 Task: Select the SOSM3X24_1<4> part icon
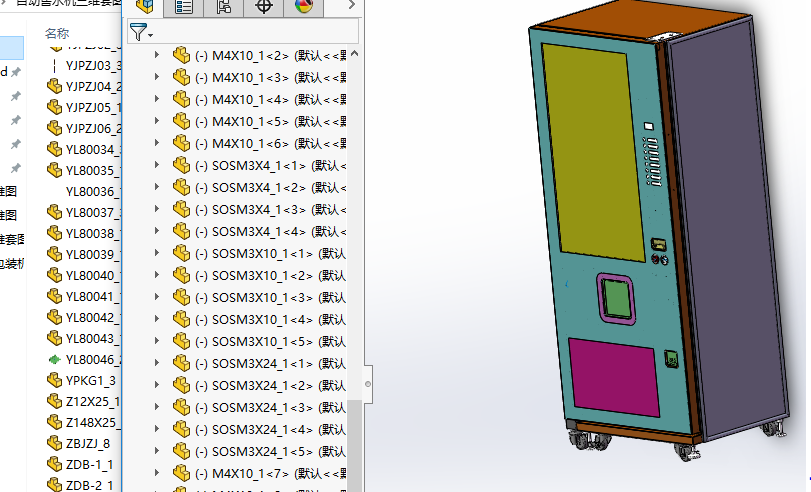pos(182,429)
